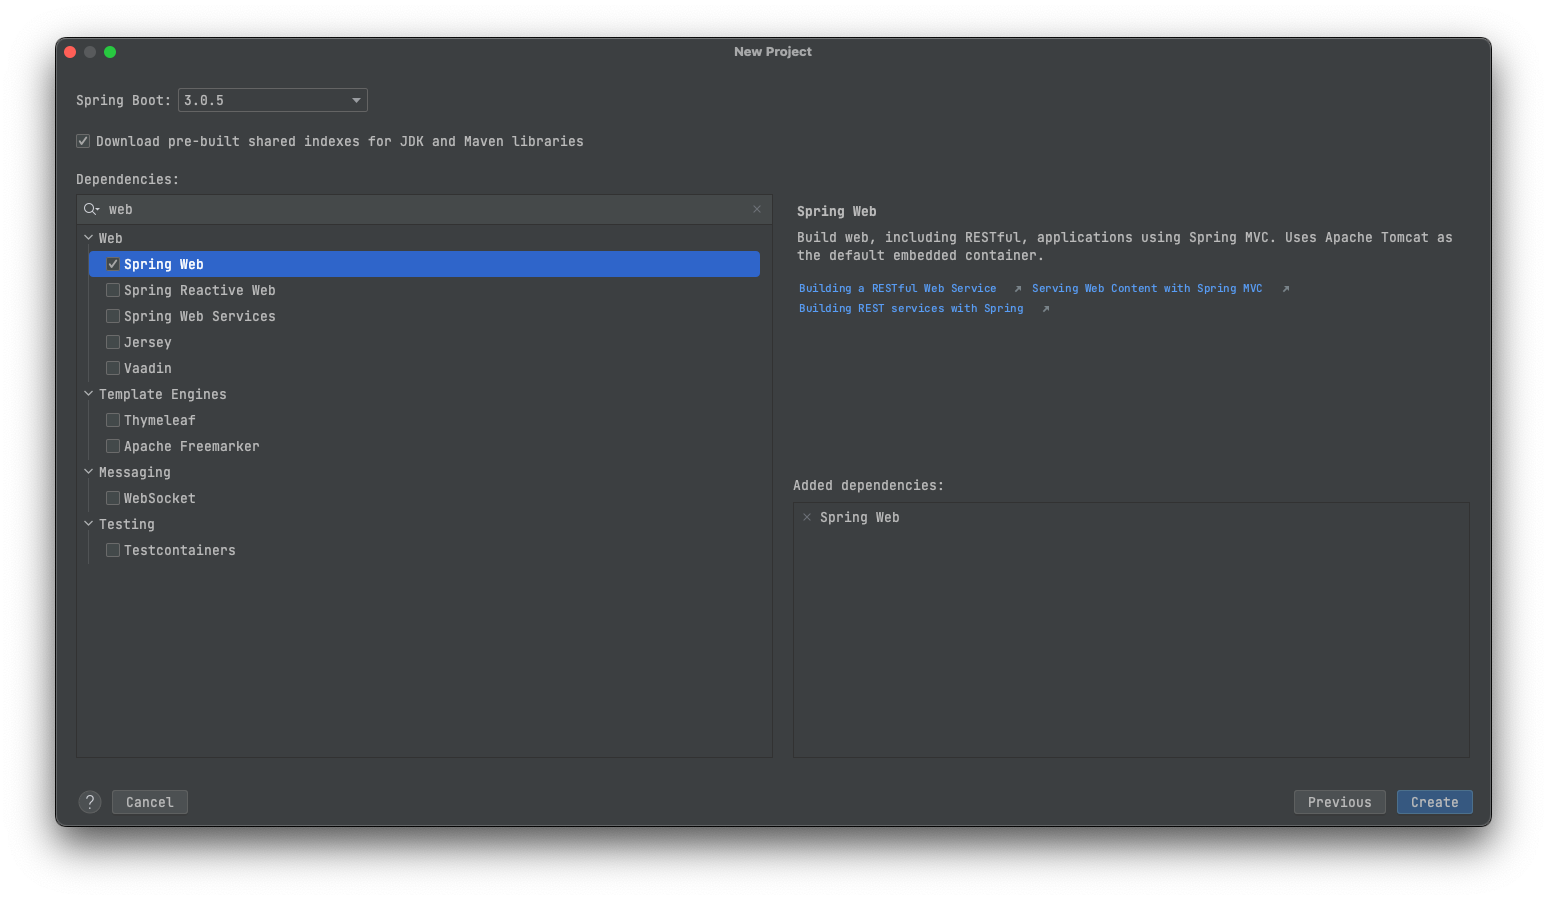Remove Spring Web from added dependencies
Image resolution: width=1547 pixels, height=900 pixels.
(x=807, y=517)
